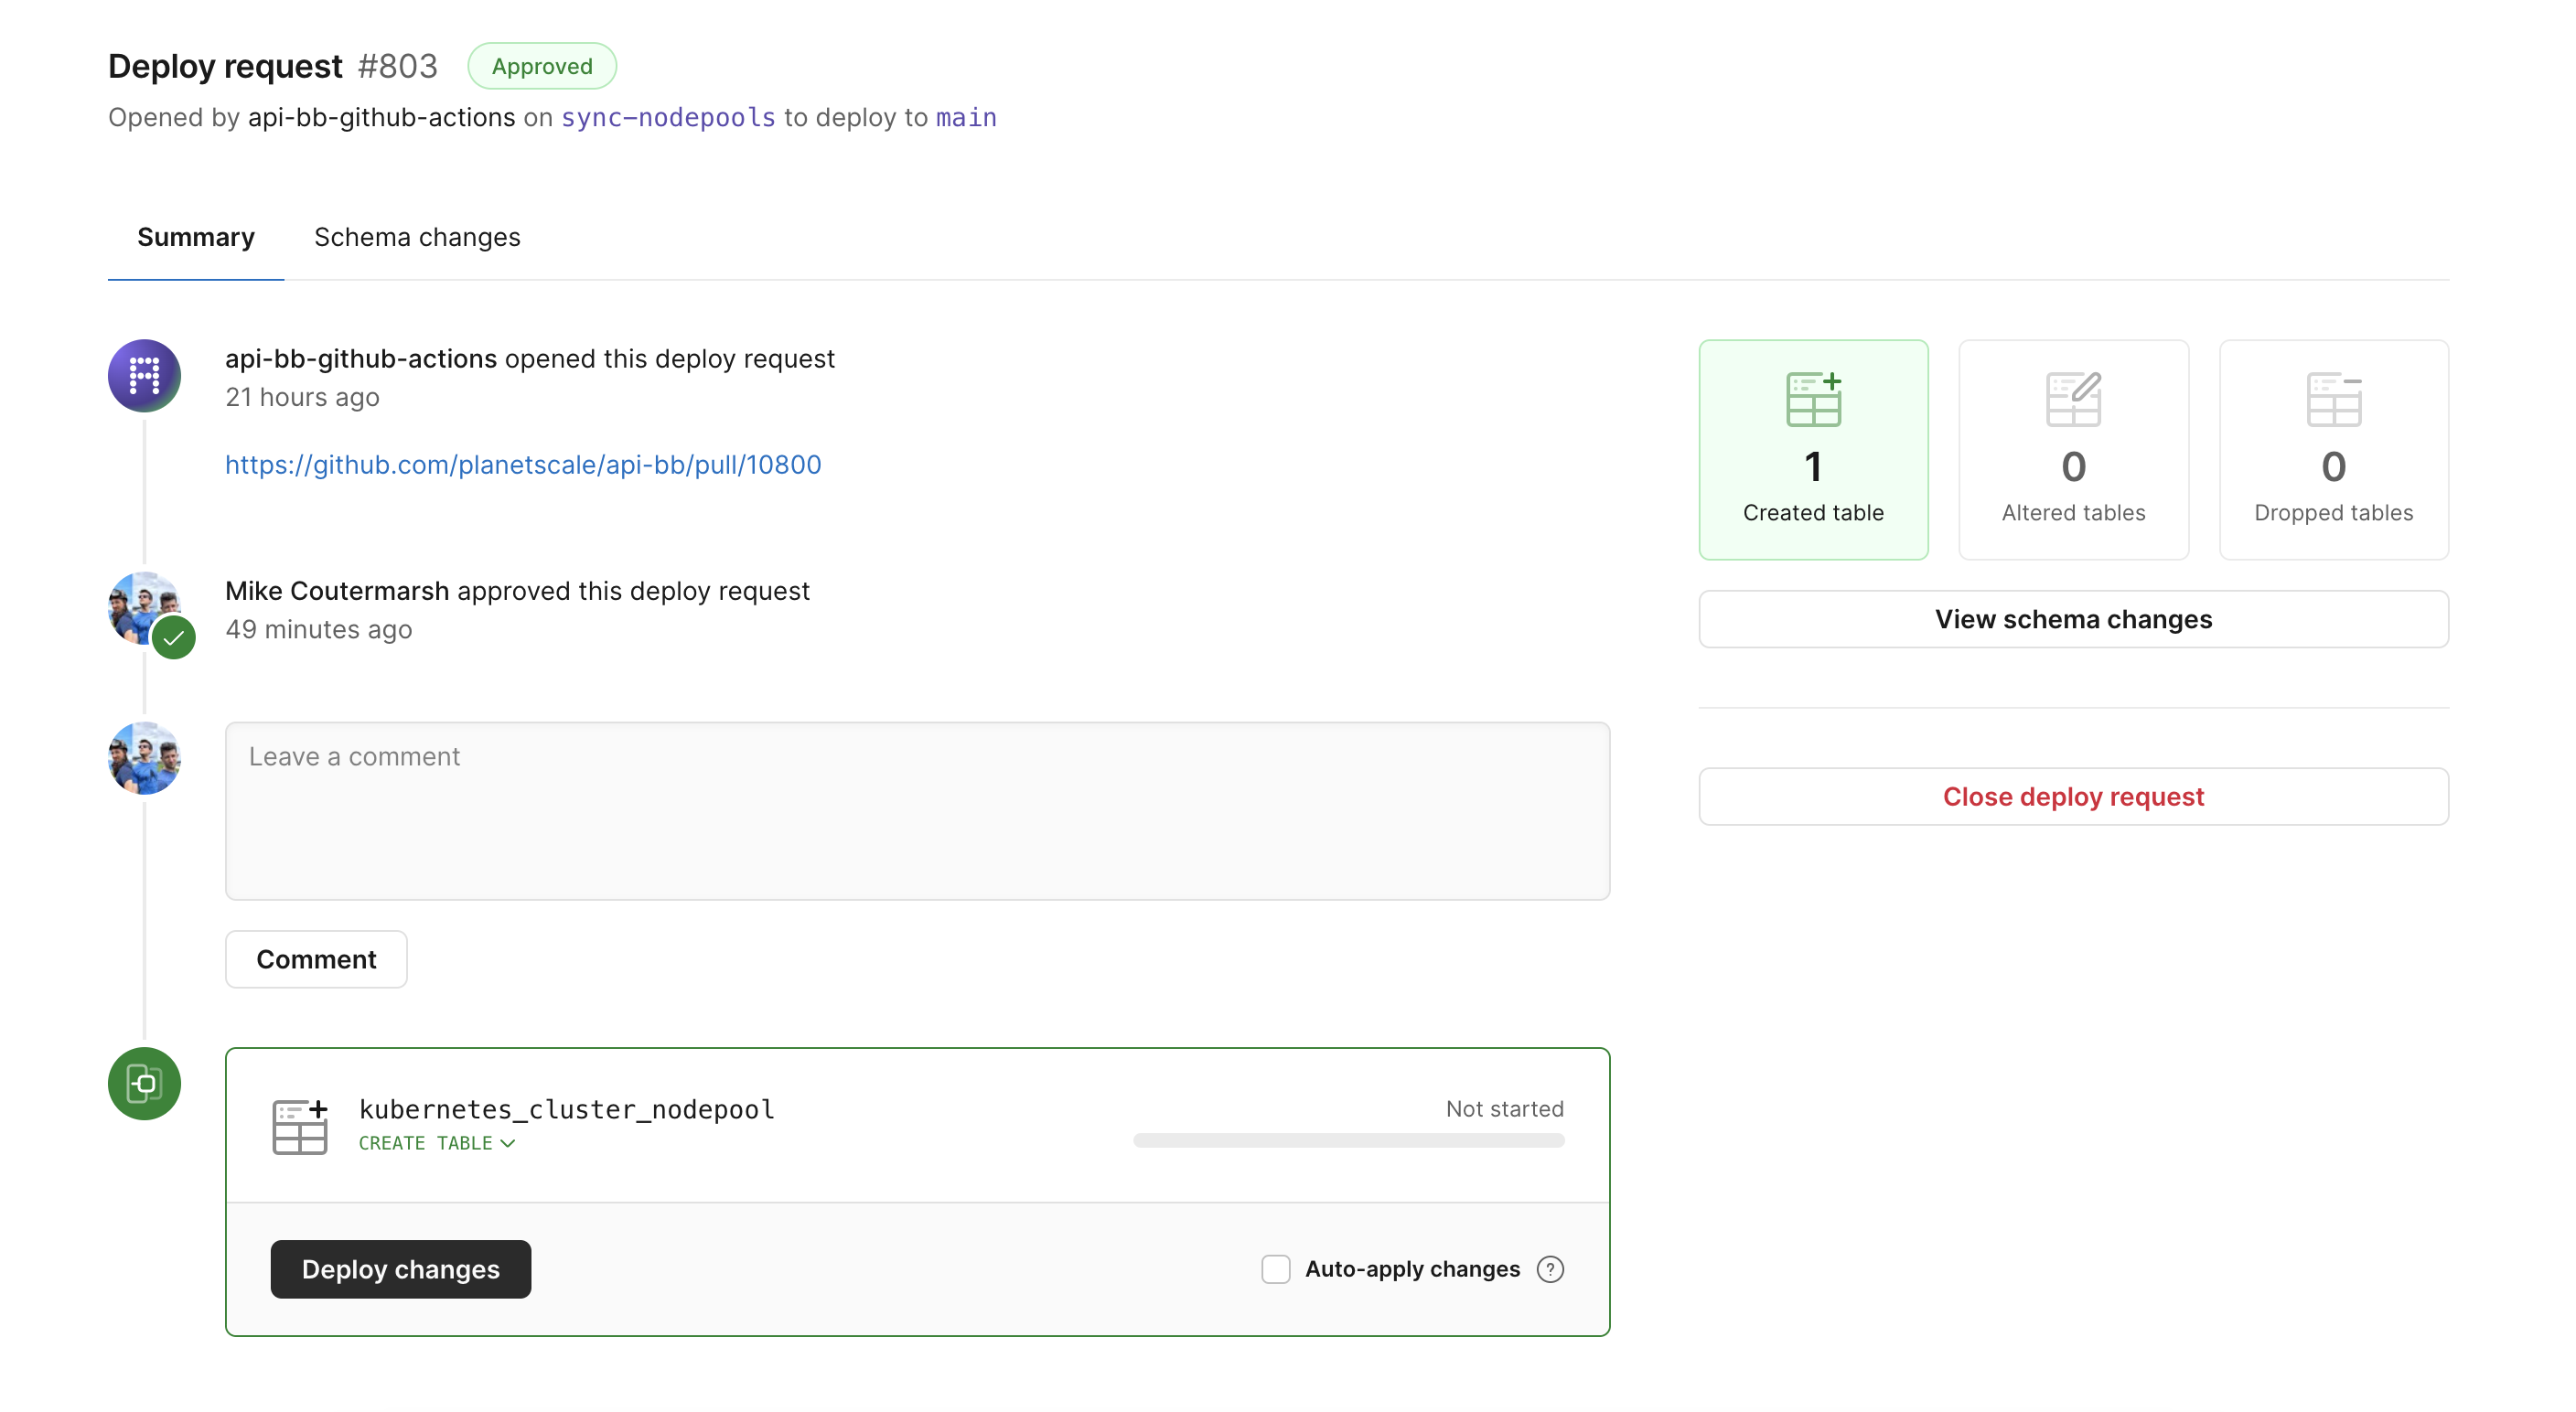Open Schema changes tab
This screenshot has width=2576, height=1412.
(x=415, y=237)
